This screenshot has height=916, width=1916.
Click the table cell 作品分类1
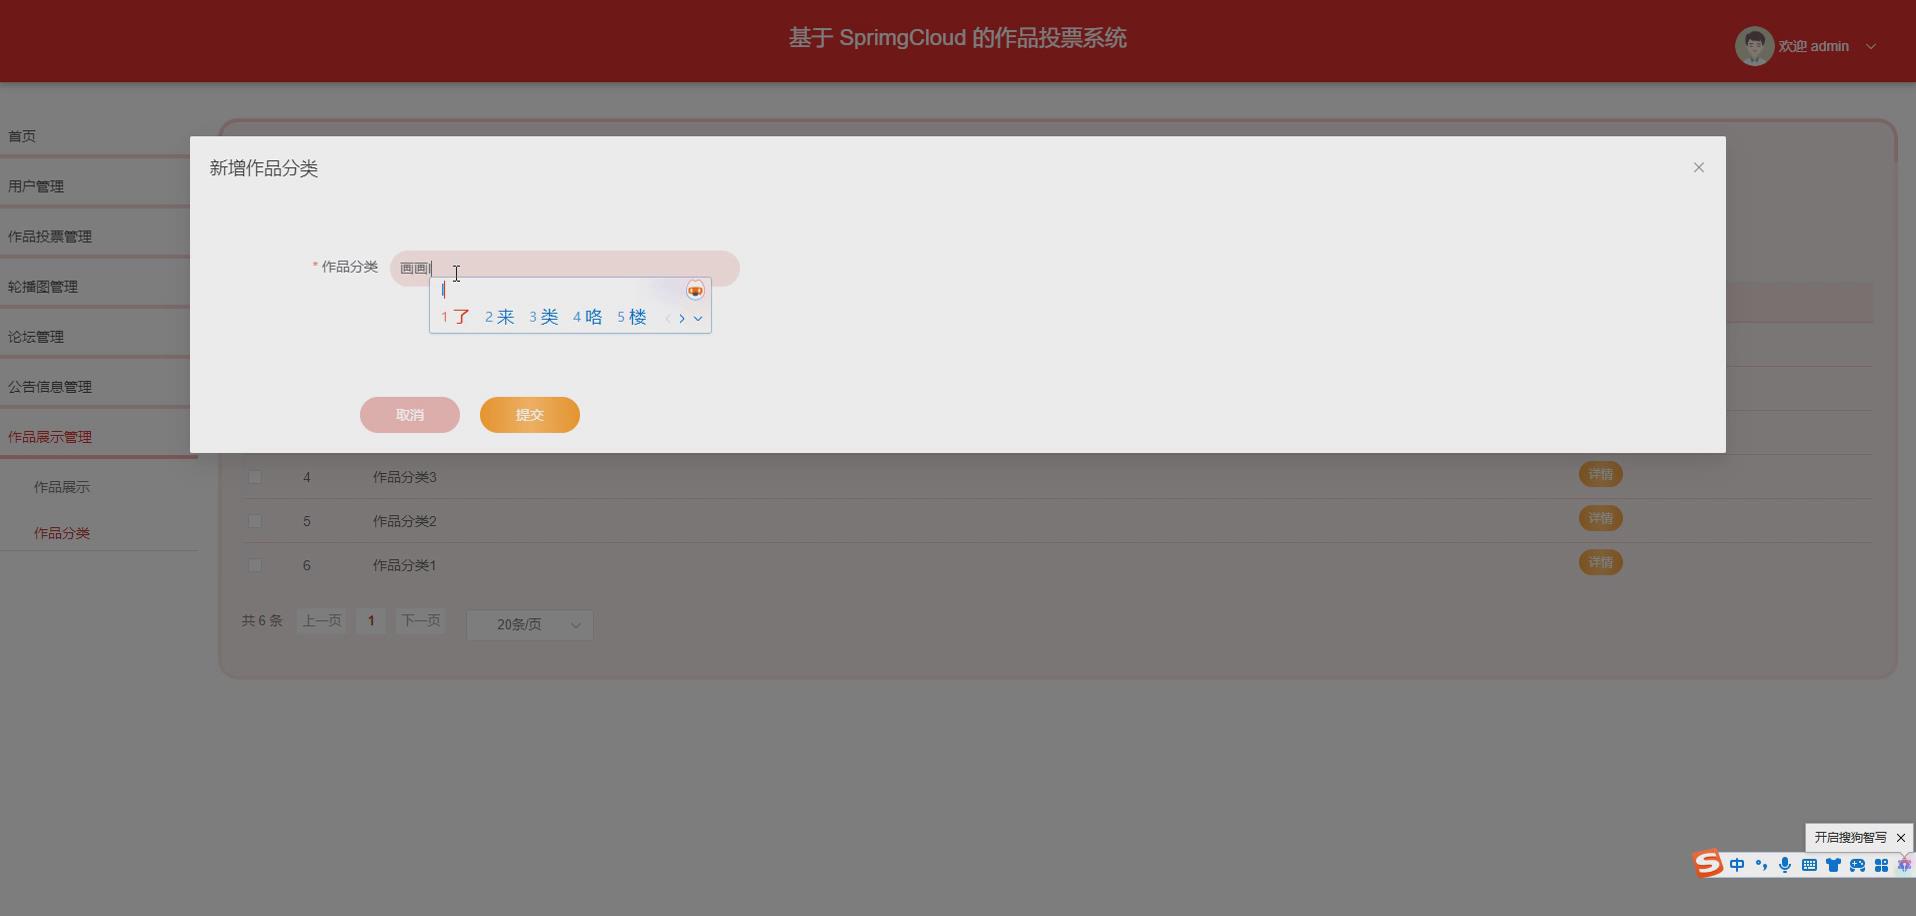coord(405,565)
